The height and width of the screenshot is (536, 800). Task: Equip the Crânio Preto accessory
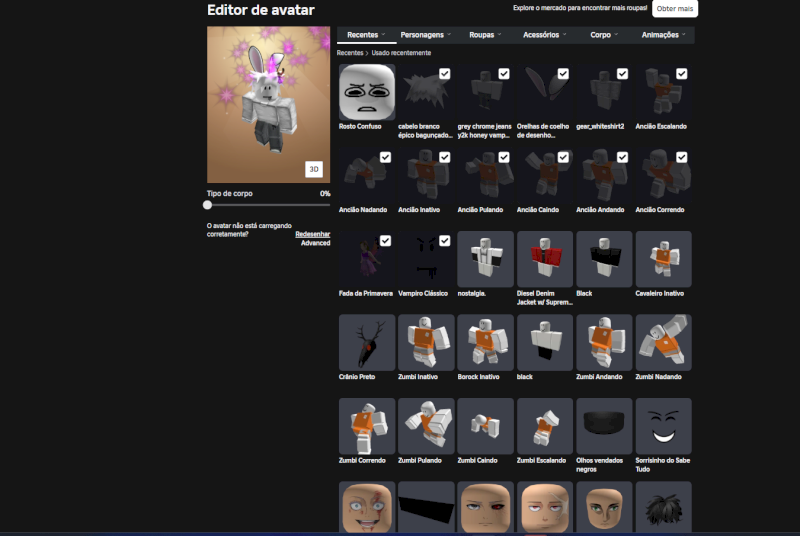(x=367, y=343)
